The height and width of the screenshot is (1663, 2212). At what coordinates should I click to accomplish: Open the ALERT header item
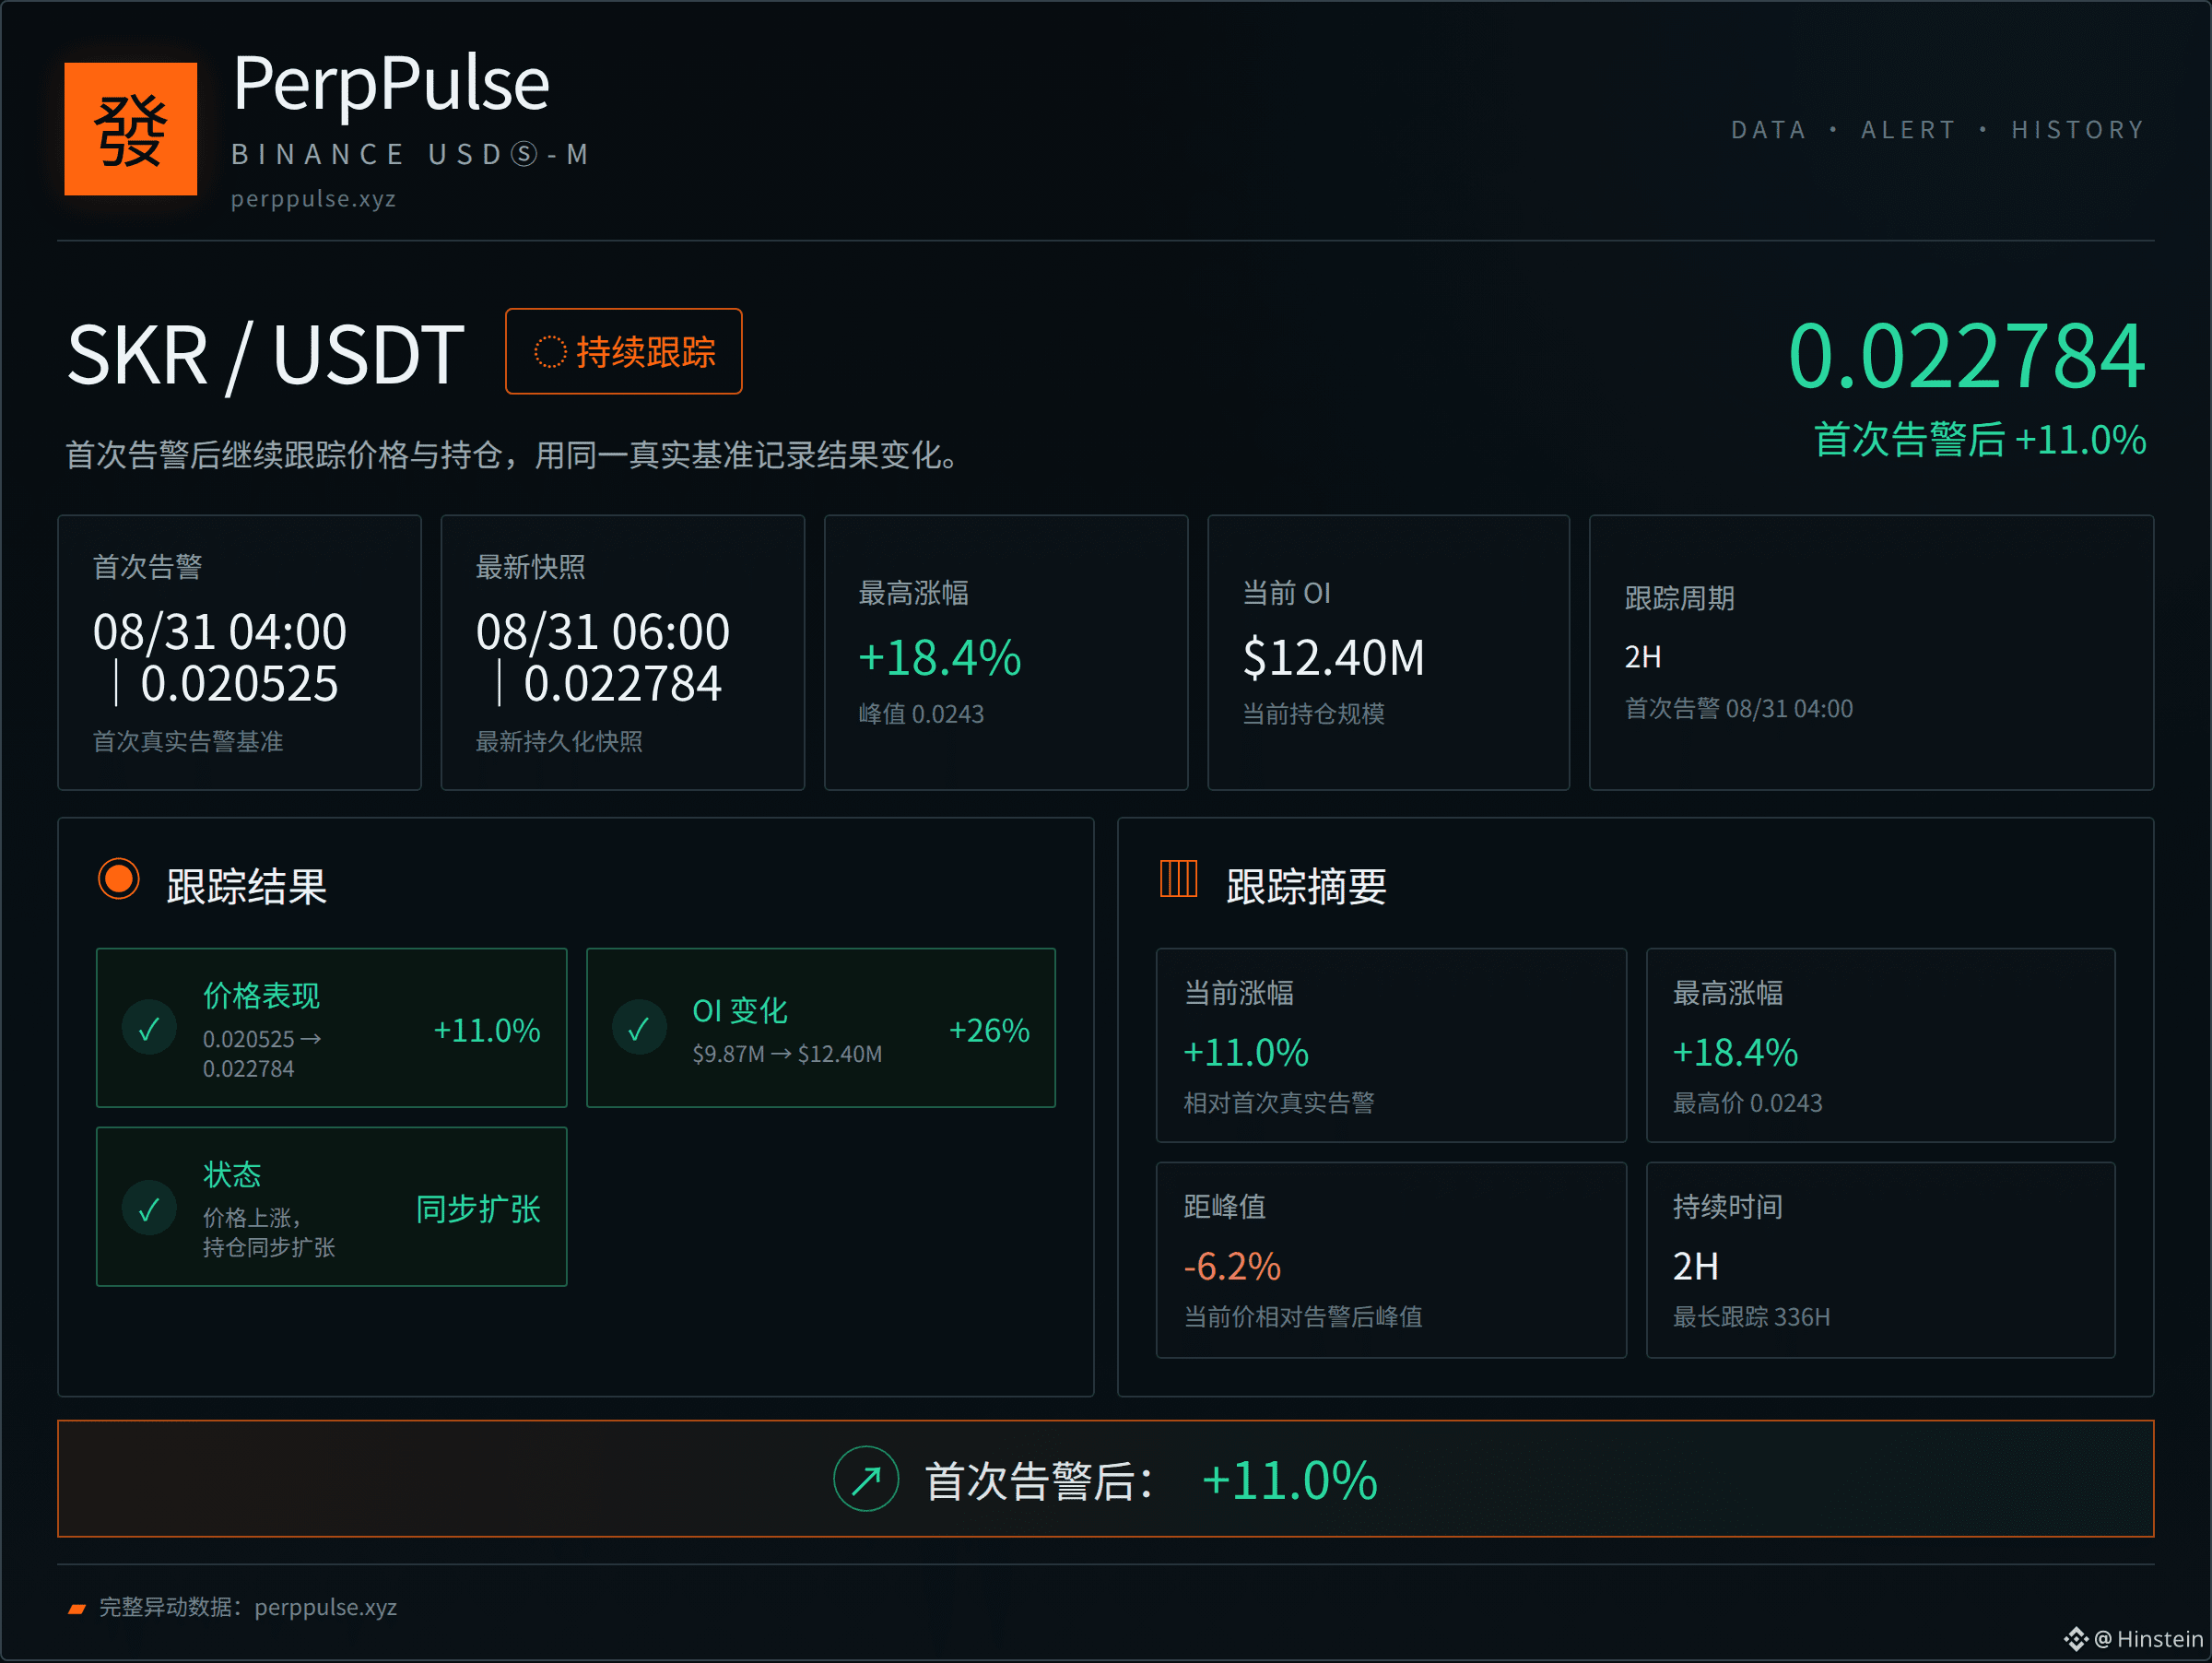[1908, 130]
